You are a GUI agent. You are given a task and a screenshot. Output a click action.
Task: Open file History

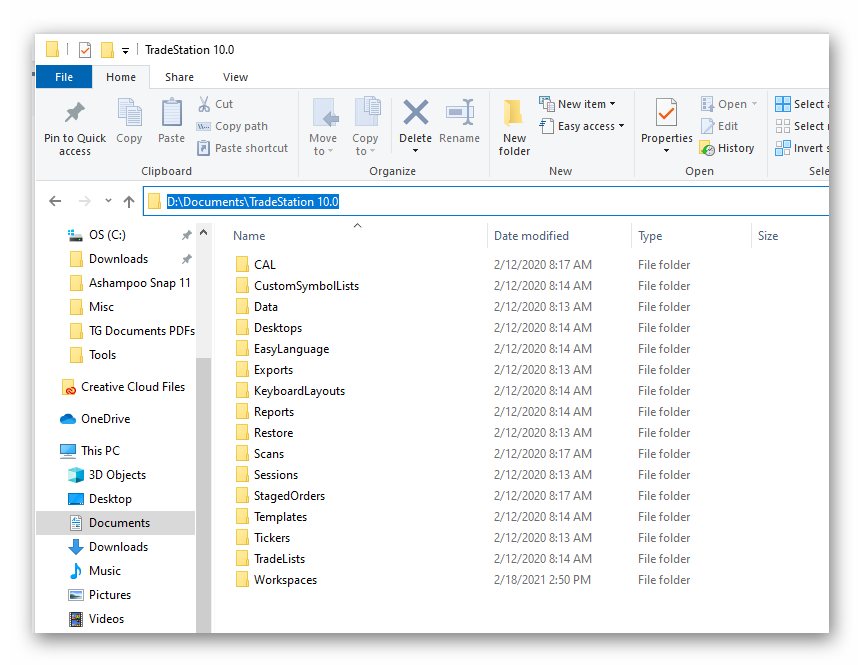pos(727,148)
